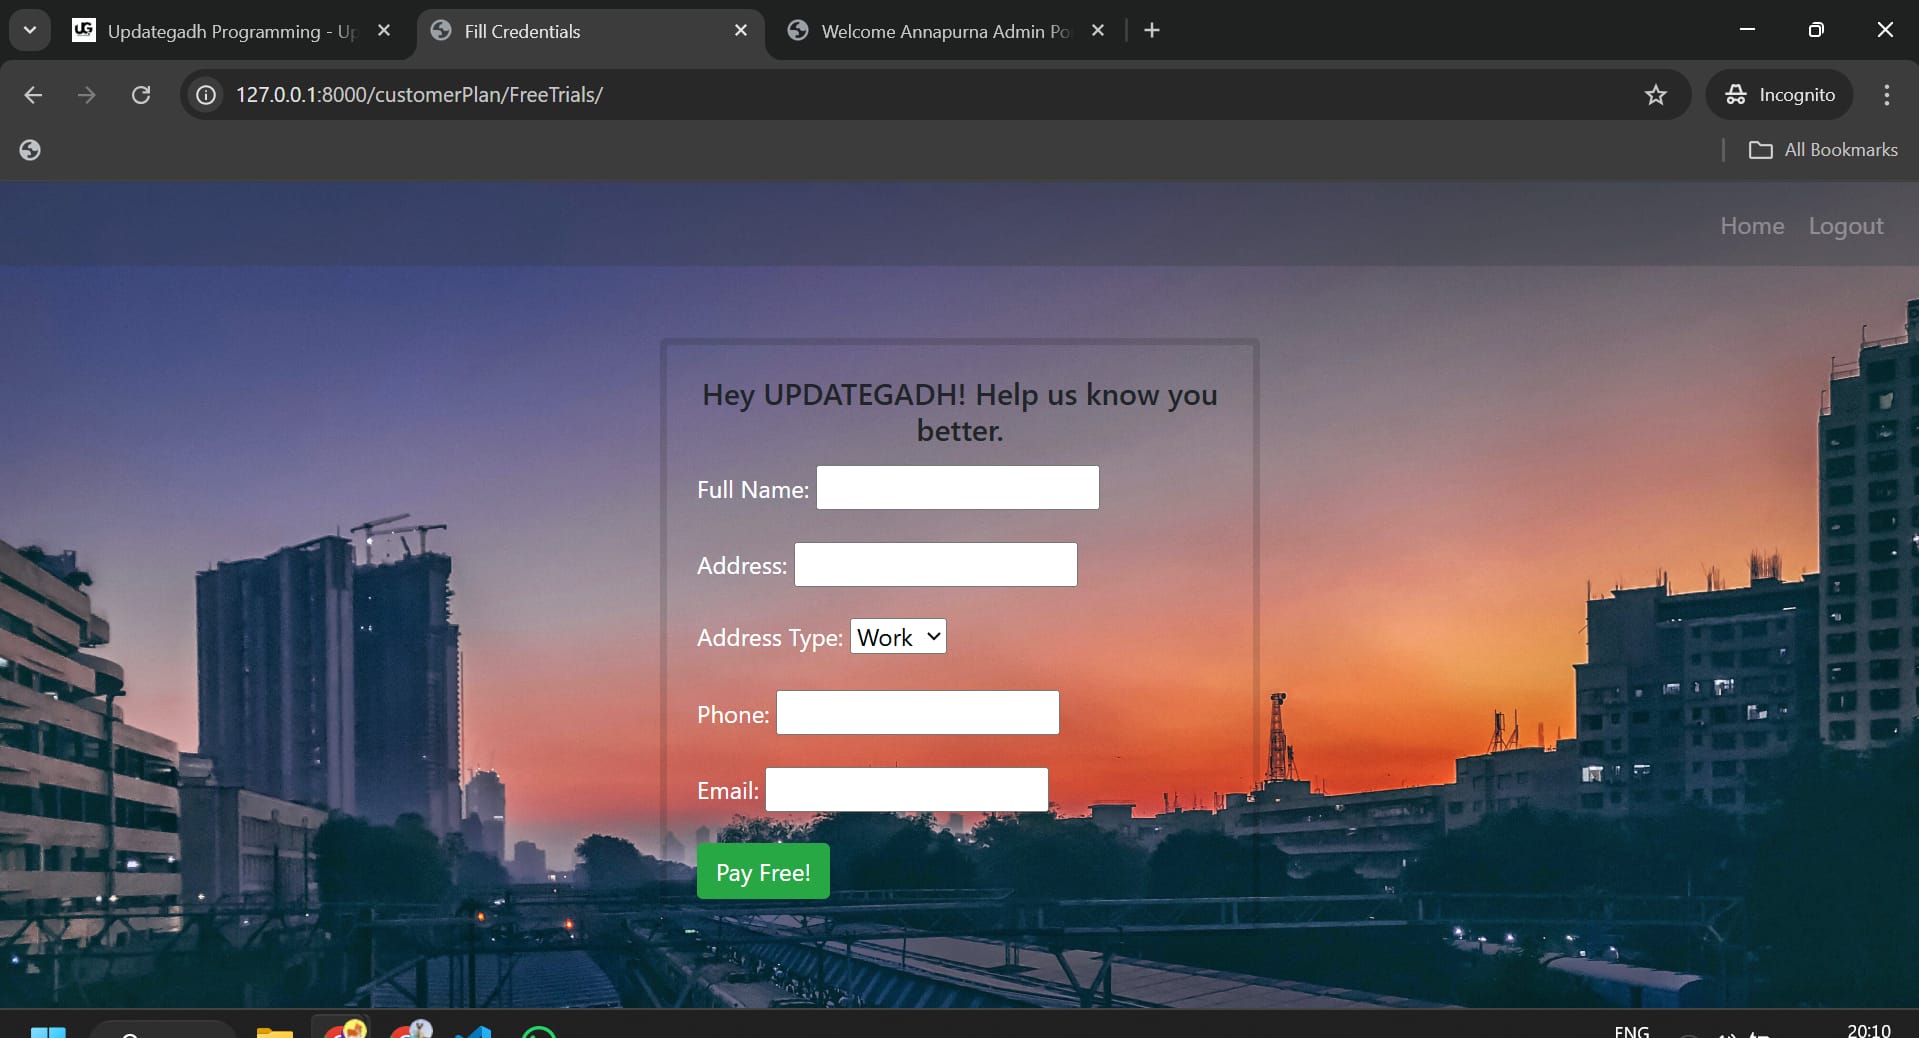Open the All Bookmarks folder

1823,150
